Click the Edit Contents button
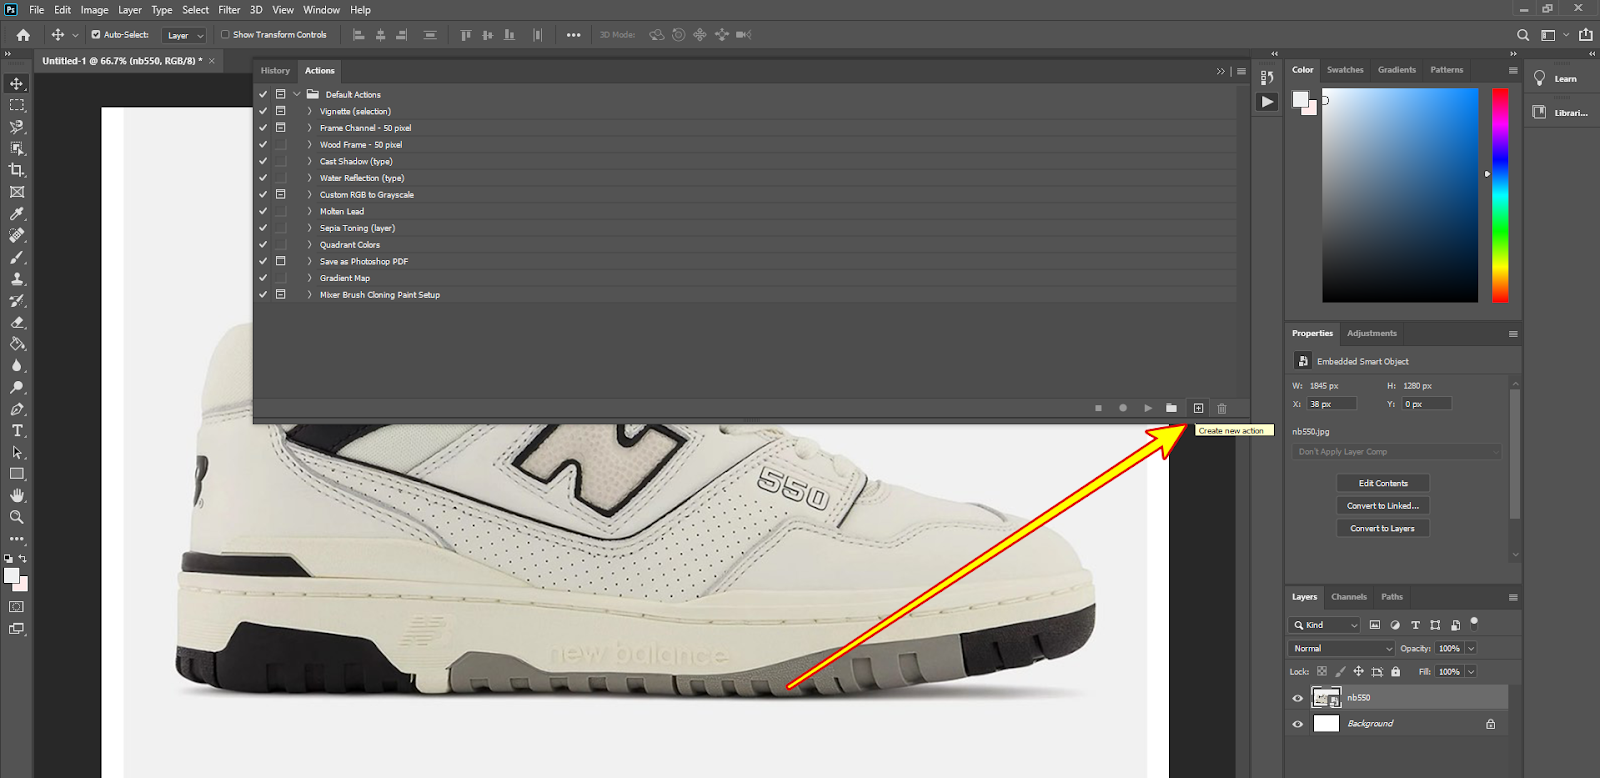Viewport: 1600px width, 778px height. (x=1383, y=483)
